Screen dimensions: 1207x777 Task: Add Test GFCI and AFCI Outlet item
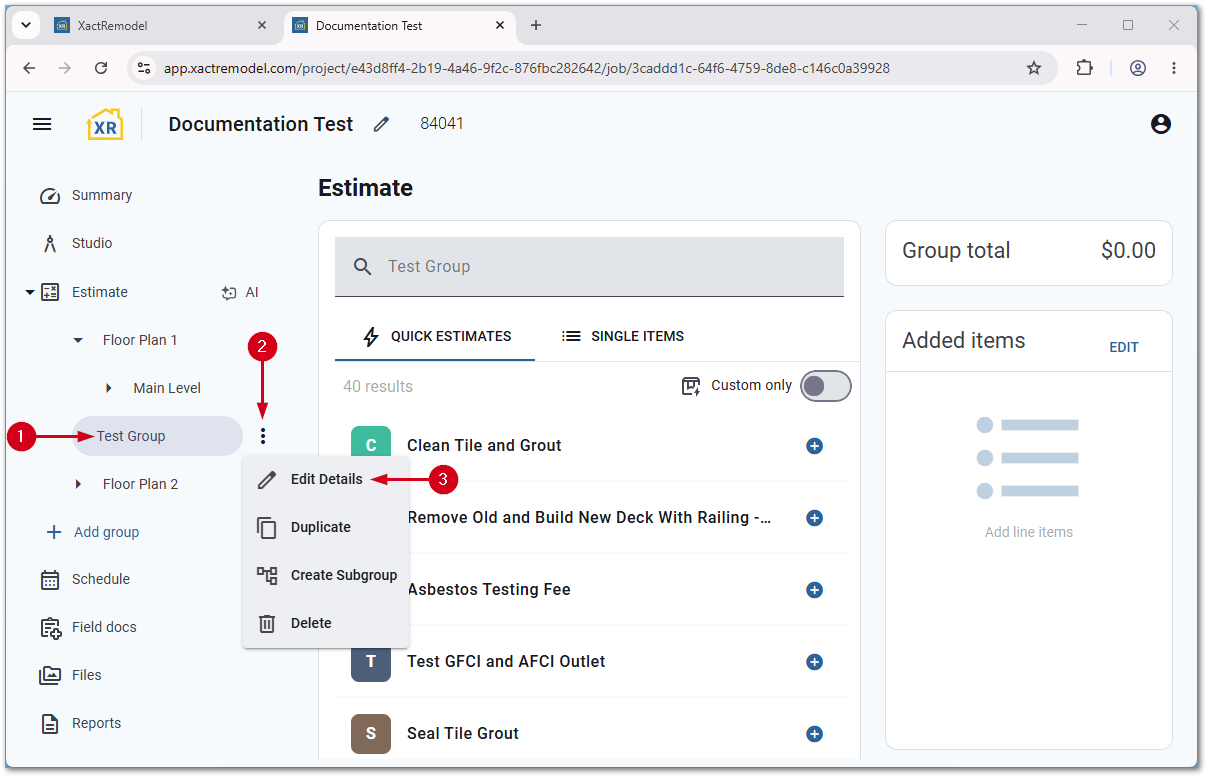[814, 662]
